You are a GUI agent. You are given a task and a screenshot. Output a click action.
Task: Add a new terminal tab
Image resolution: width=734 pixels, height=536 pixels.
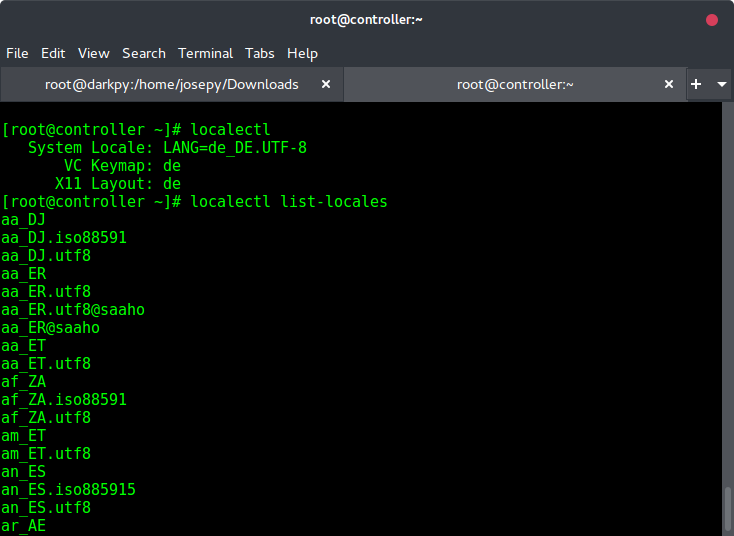(696, 84)
